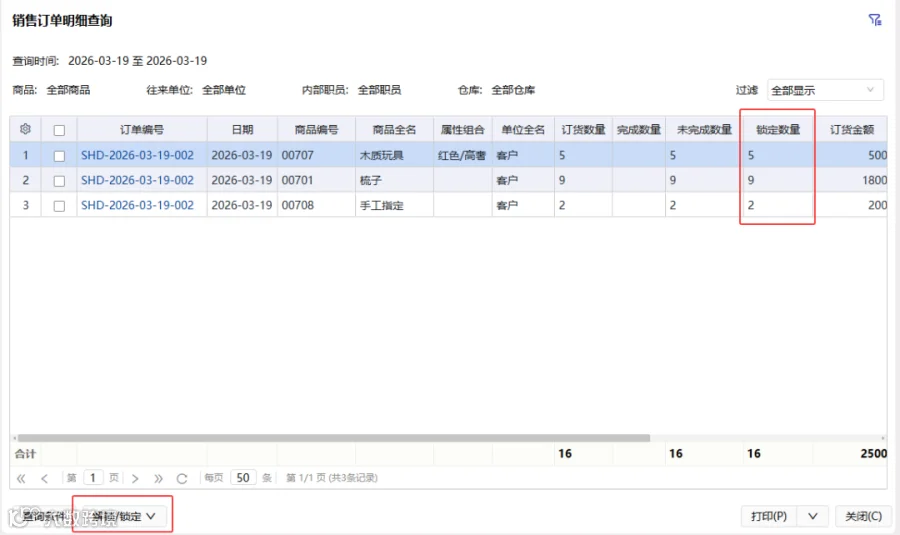
Task: Check the row 2 梳子 checkbox
Action: point(59,181)
